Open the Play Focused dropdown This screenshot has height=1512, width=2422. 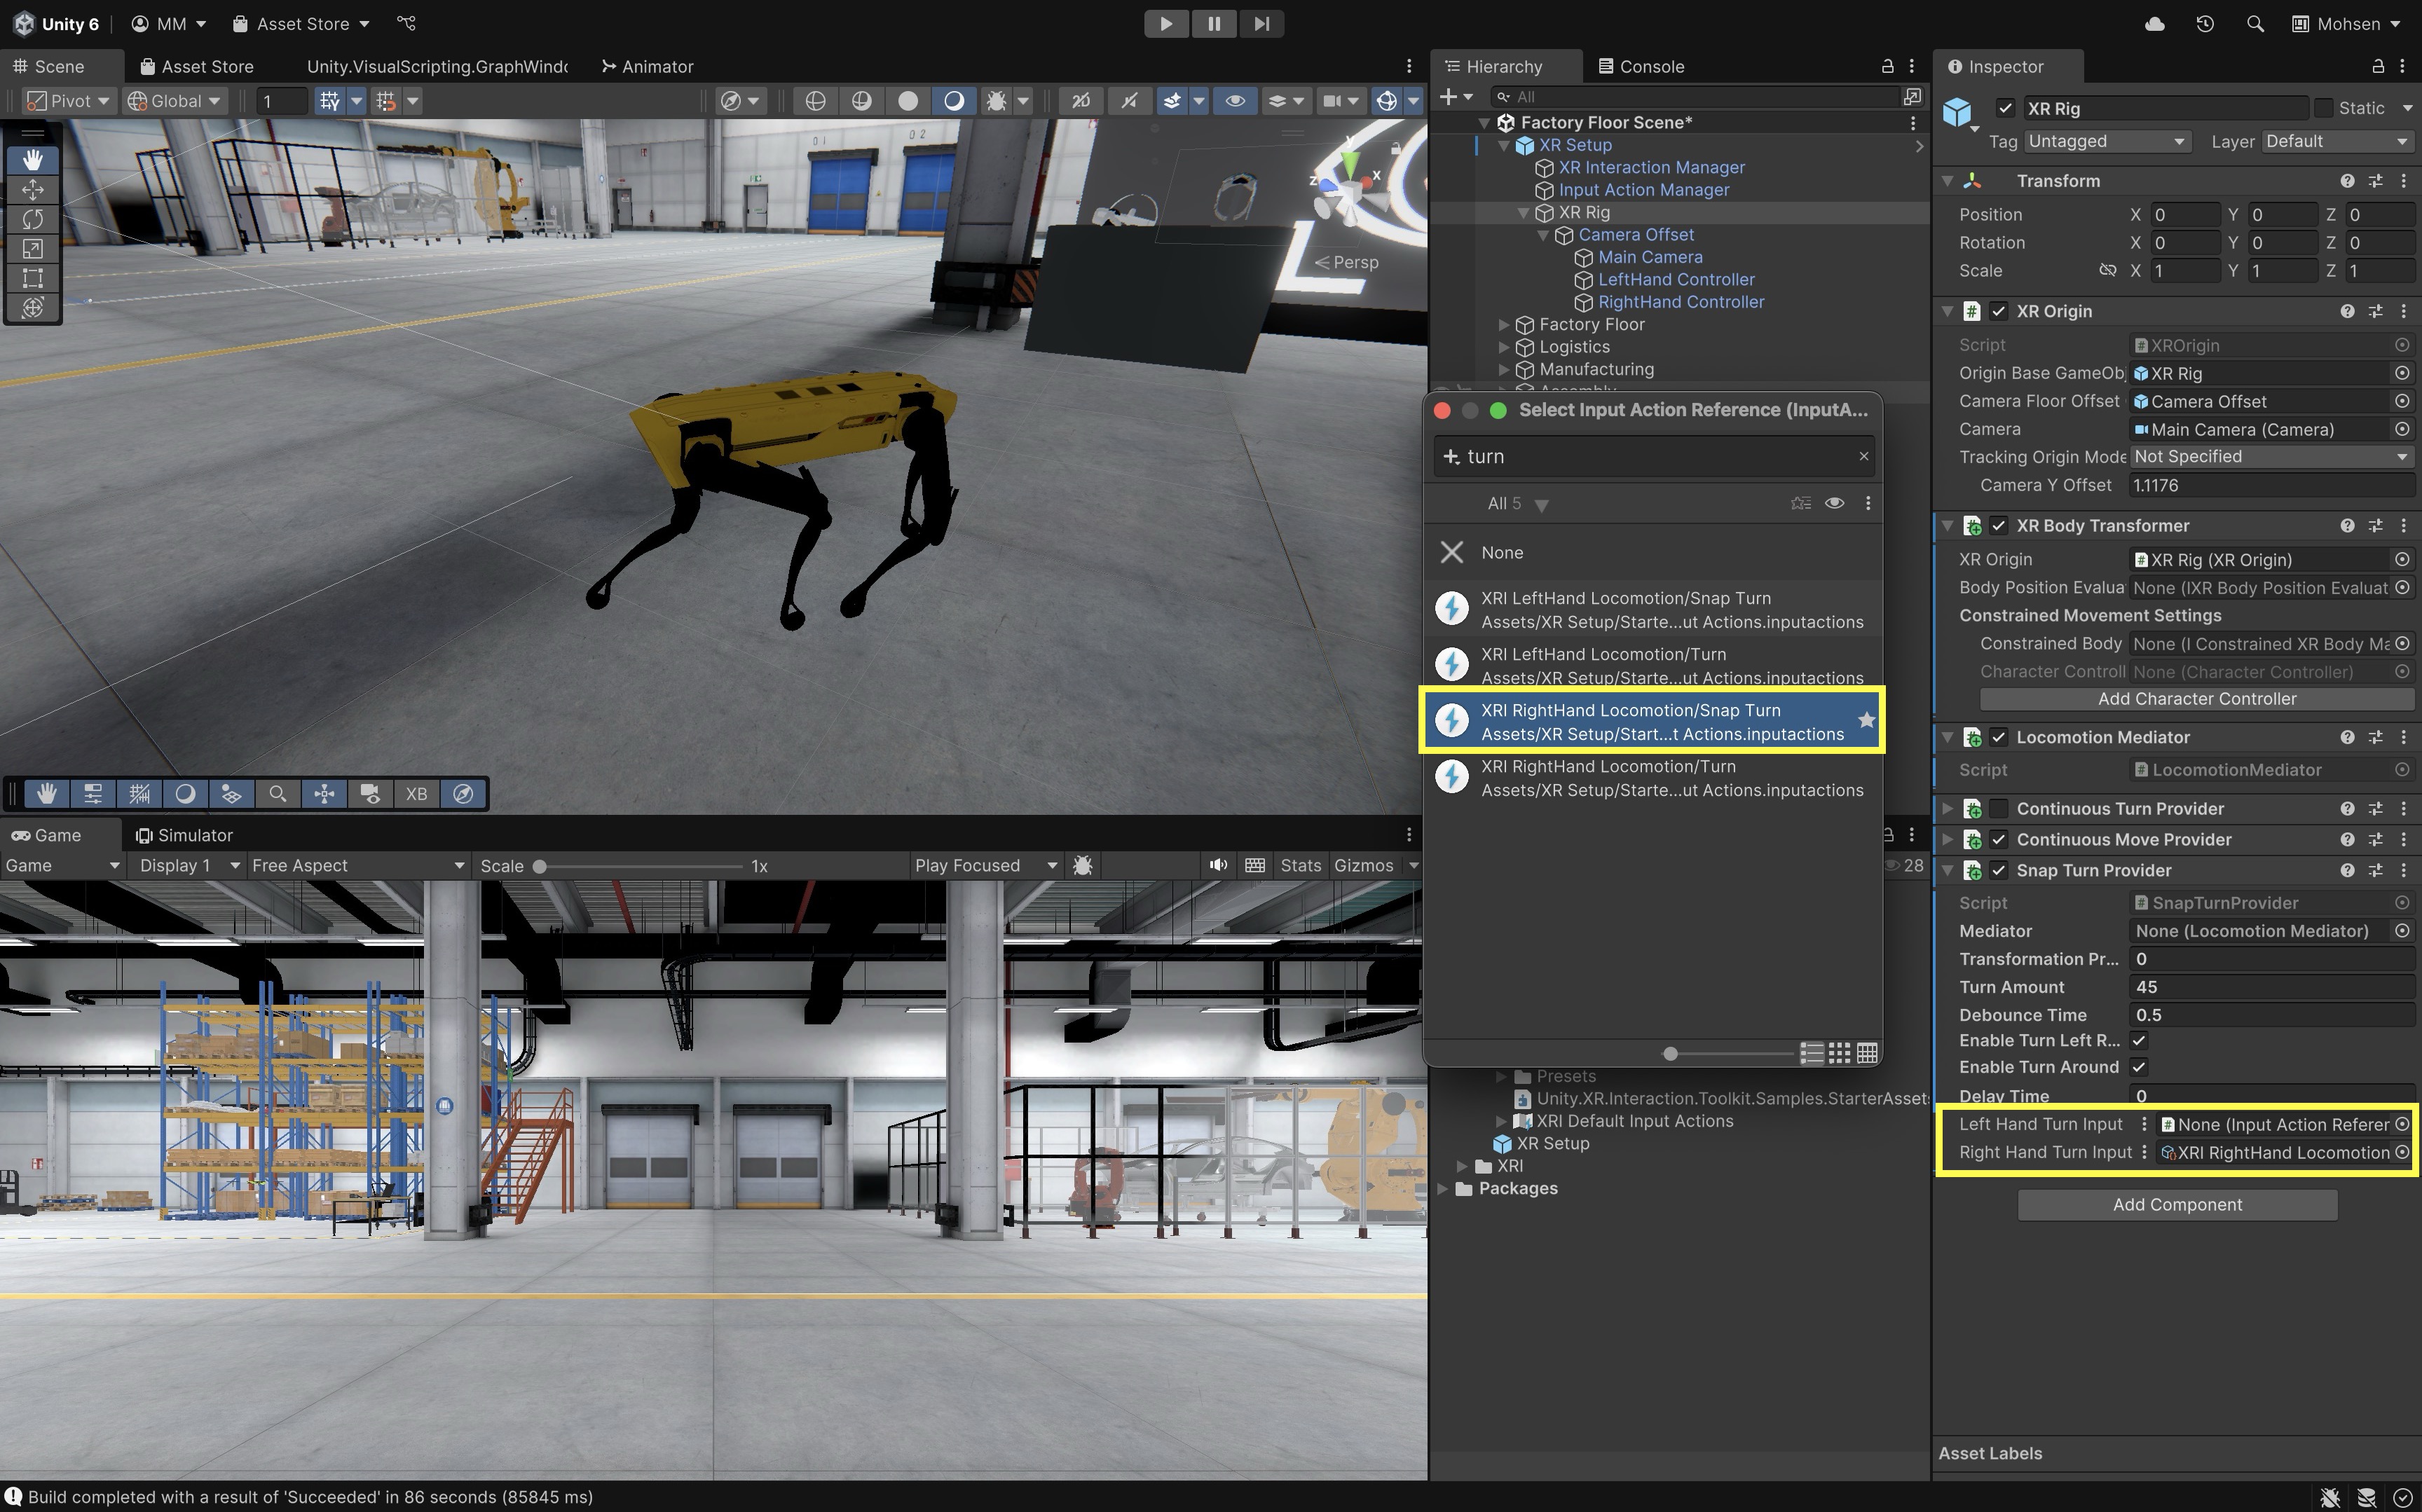coord(985,865)
